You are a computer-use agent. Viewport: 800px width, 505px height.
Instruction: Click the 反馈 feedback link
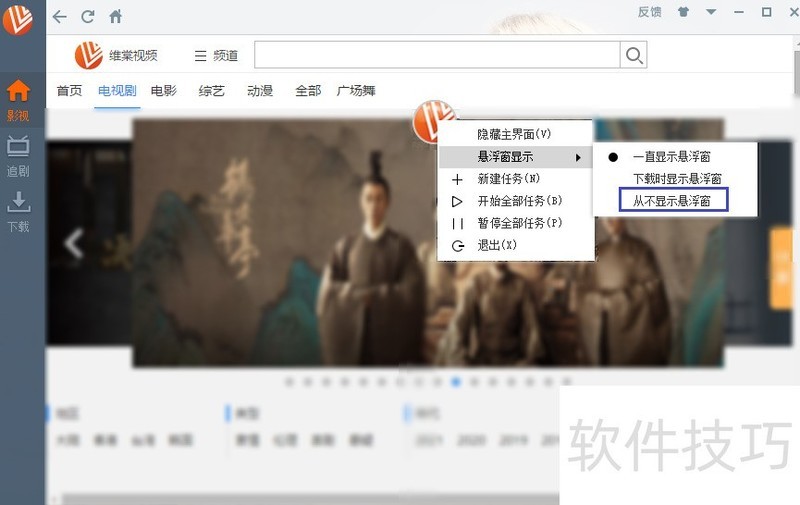click(x=649, y=13)
